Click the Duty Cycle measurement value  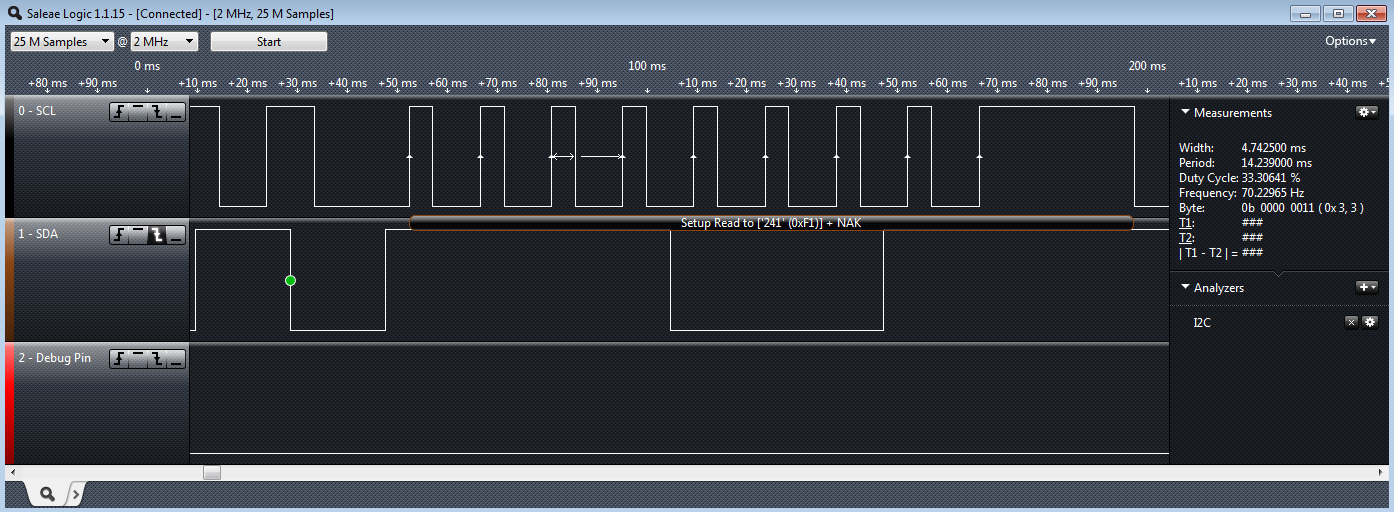click(x=1271, y=178)
